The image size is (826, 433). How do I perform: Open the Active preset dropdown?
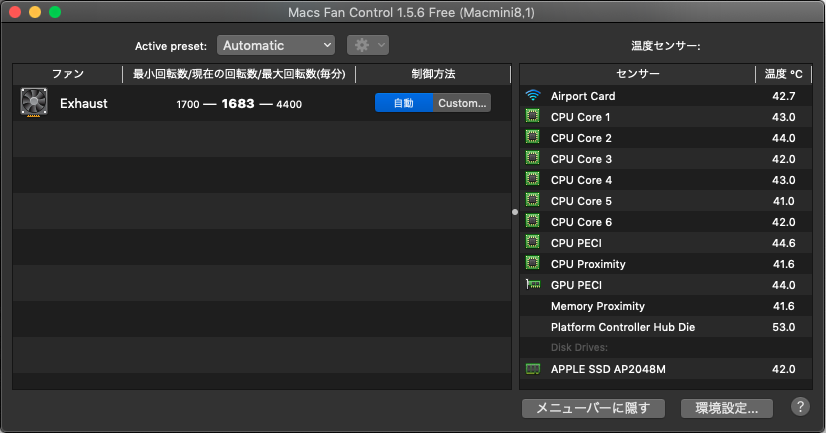tap(276, 45)
